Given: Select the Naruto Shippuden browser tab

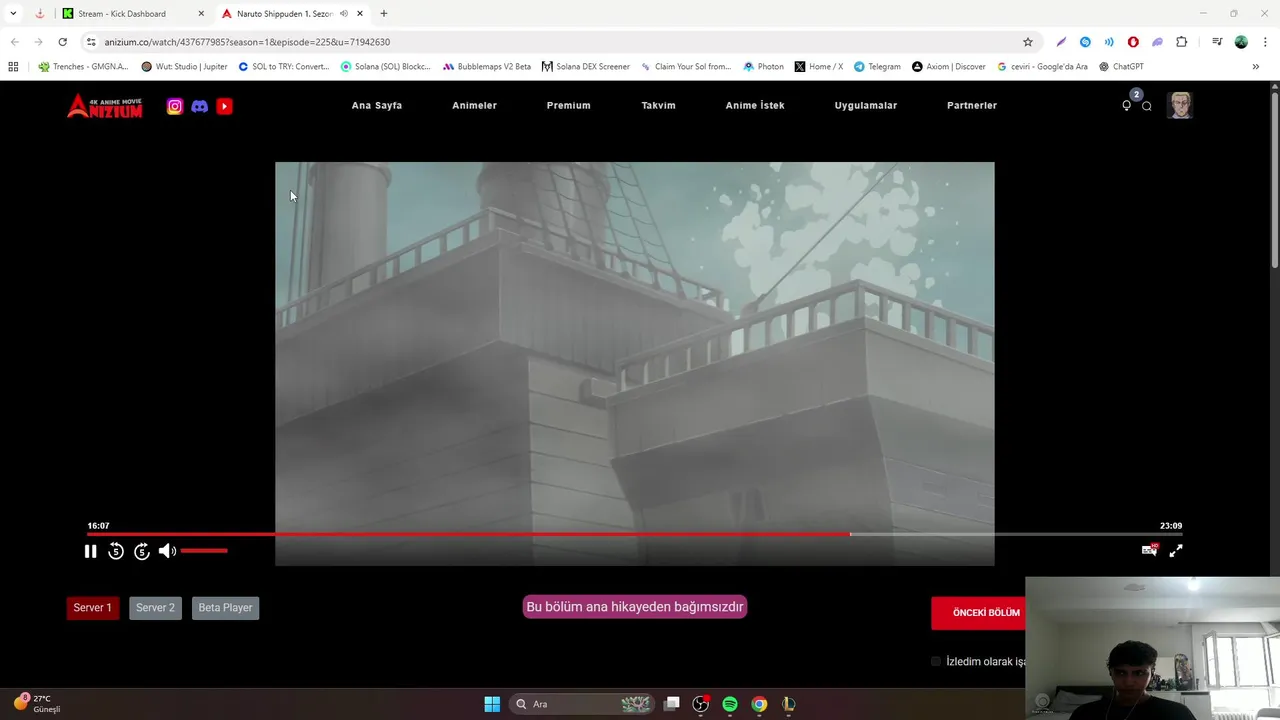Looking at the screenshot, I should [285, 14].
